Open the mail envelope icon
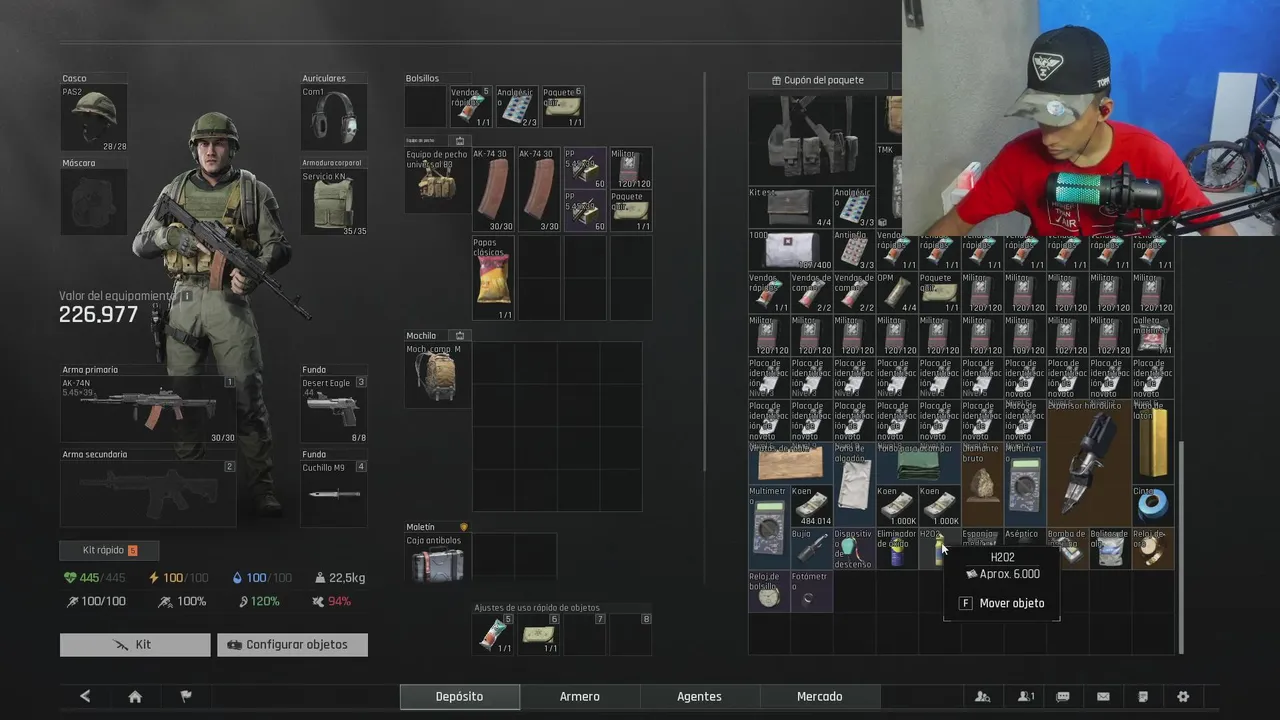The width and height of the screenshot is (1280, 720). click(x=1103, y=697)
